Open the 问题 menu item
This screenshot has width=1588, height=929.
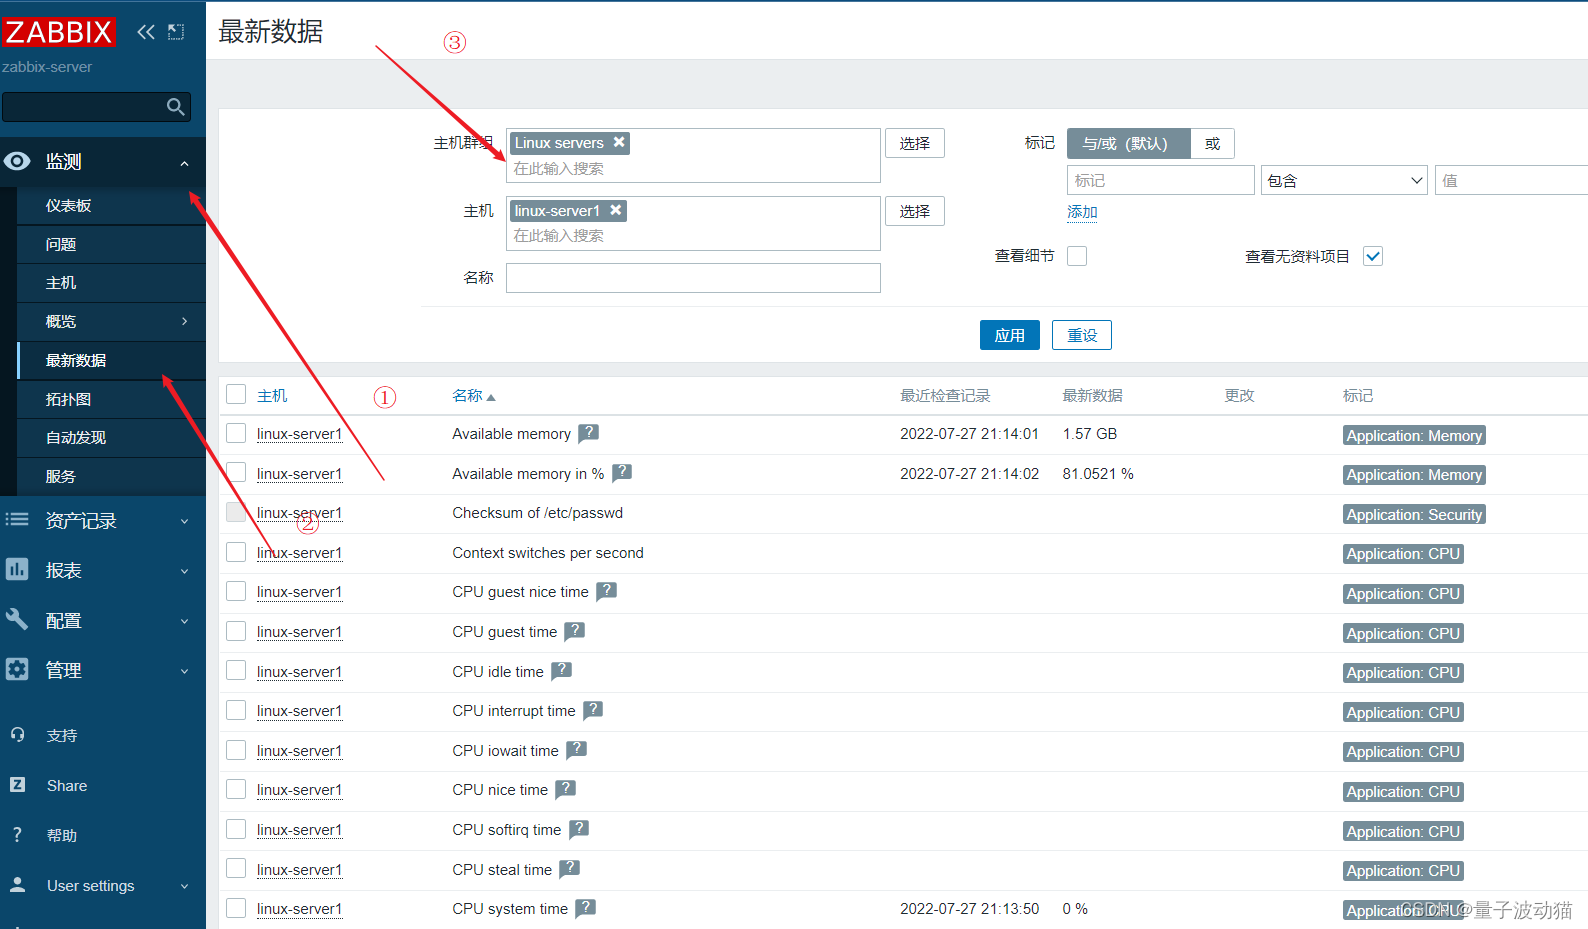point(111,244)
